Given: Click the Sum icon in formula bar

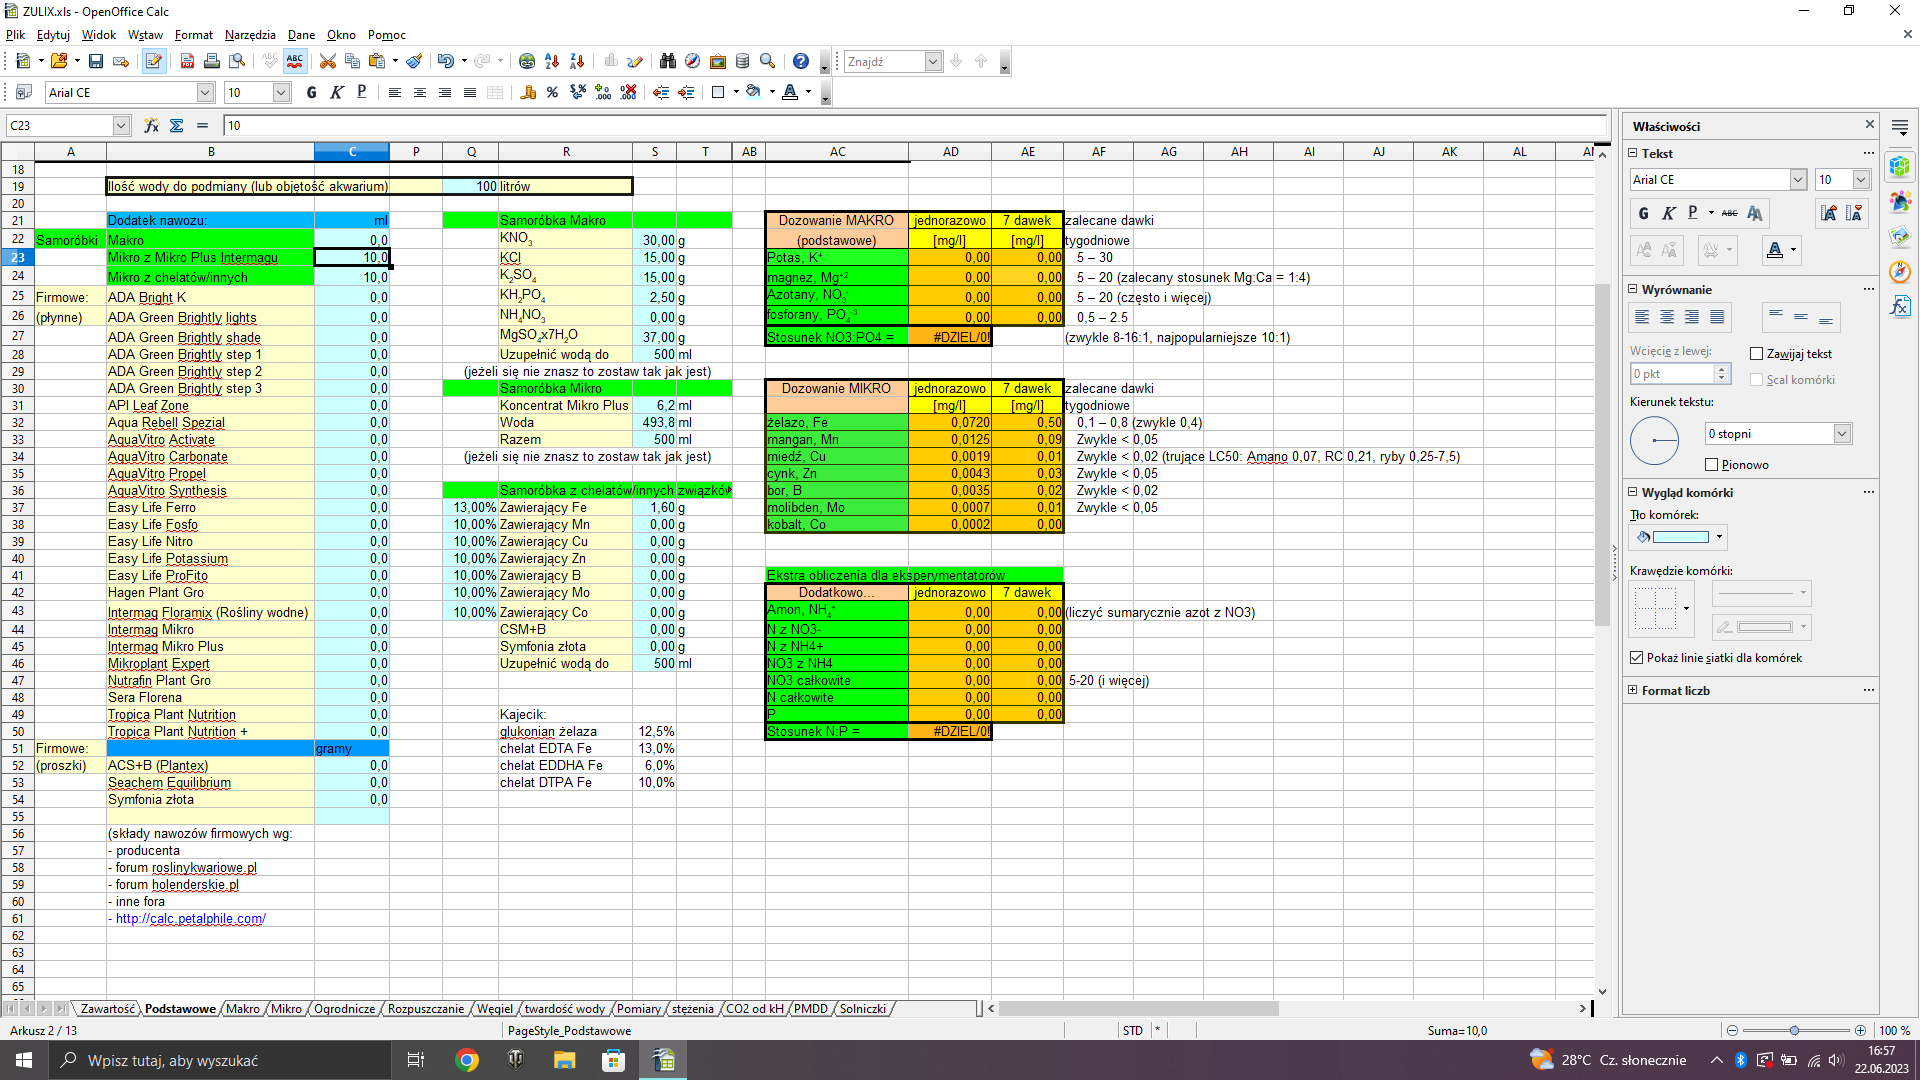Looking at the screenshot, I should coord(177,126).
